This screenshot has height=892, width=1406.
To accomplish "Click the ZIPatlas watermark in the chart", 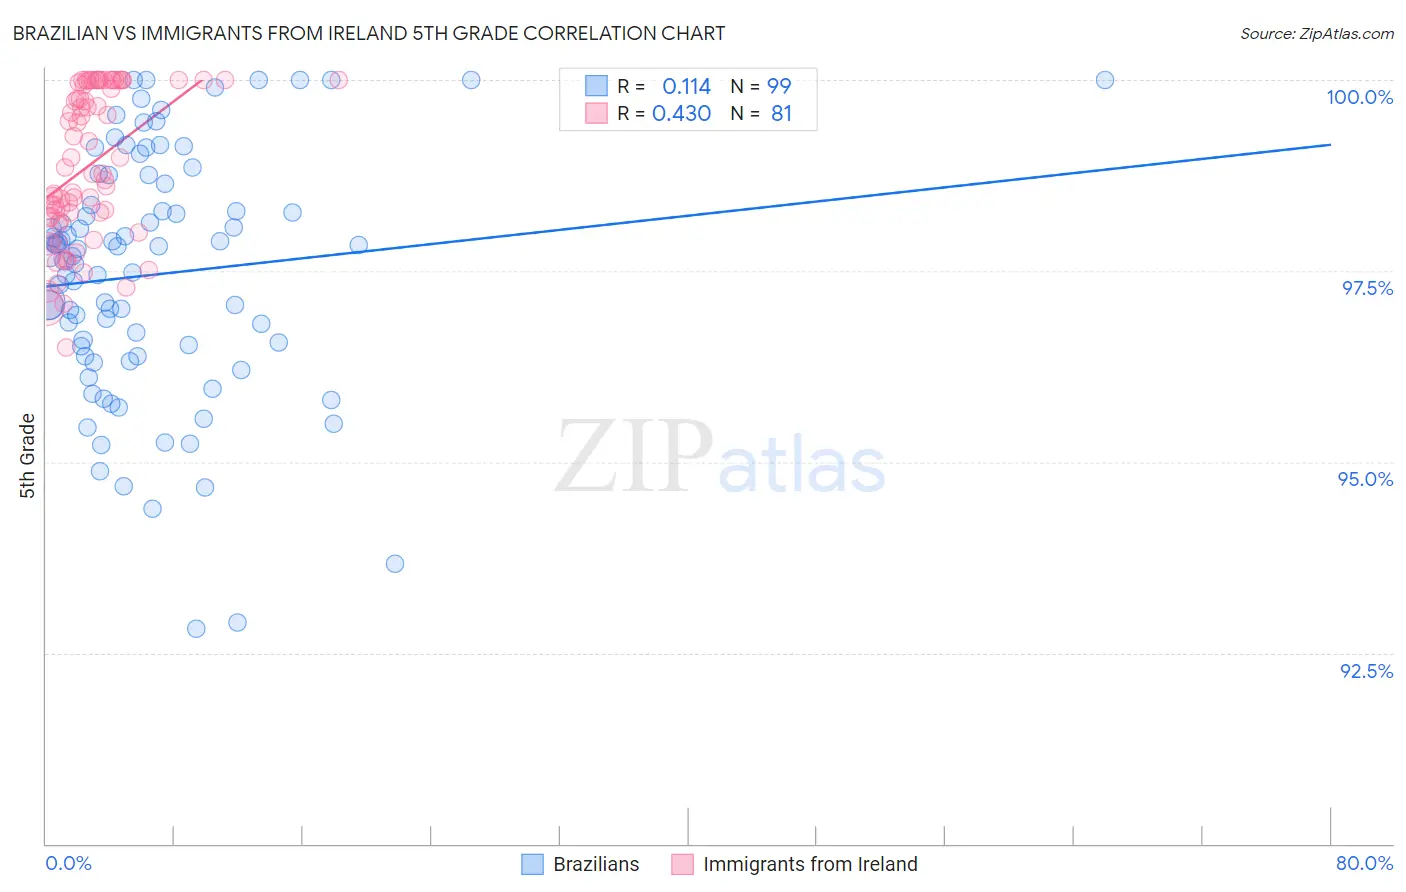I will (x=720, y=458).
